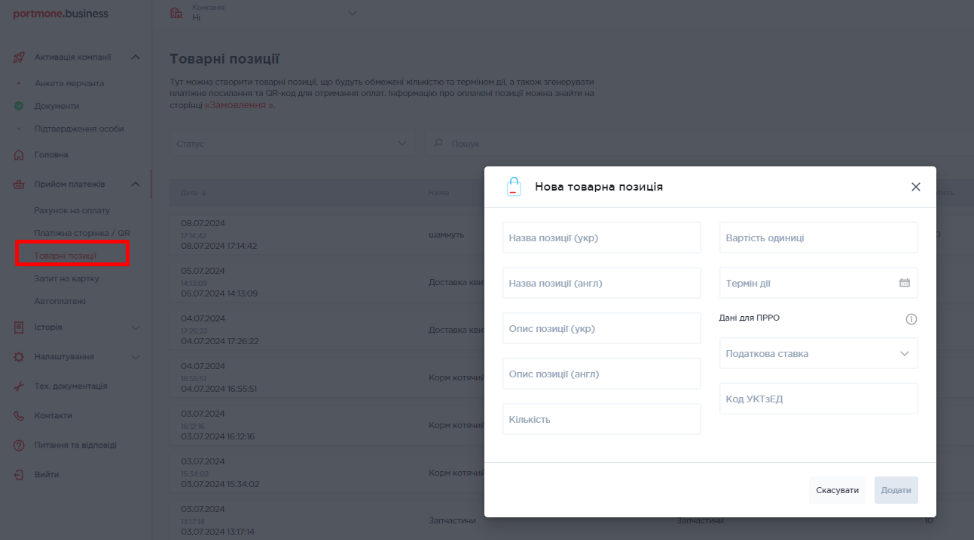Select Товарні позиції in sidebar

click(65, 256)
